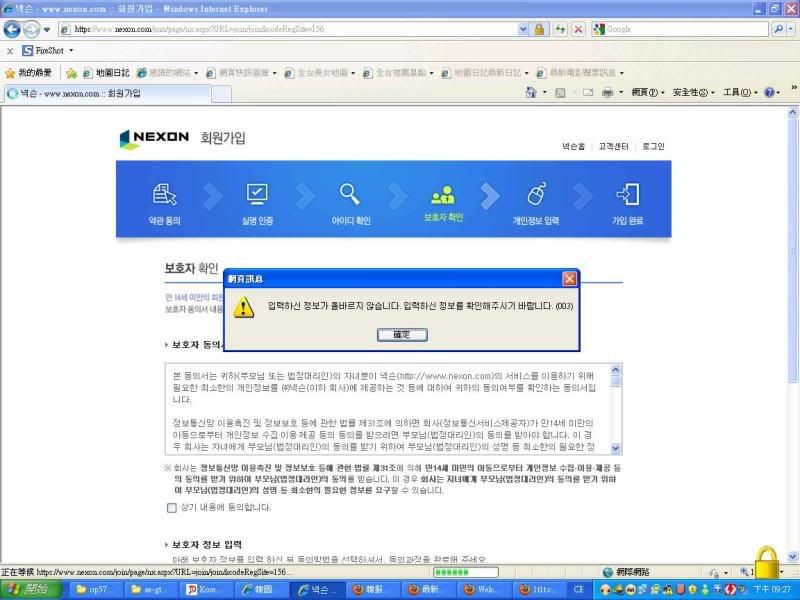Open the recent pages dropdown arrow
Image resolution: width=800 pixels, height=600 pixels.
[47, 30]
